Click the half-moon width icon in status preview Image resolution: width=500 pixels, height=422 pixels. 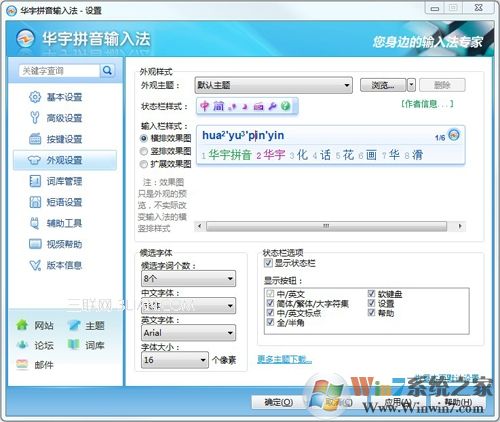[245, 107]
